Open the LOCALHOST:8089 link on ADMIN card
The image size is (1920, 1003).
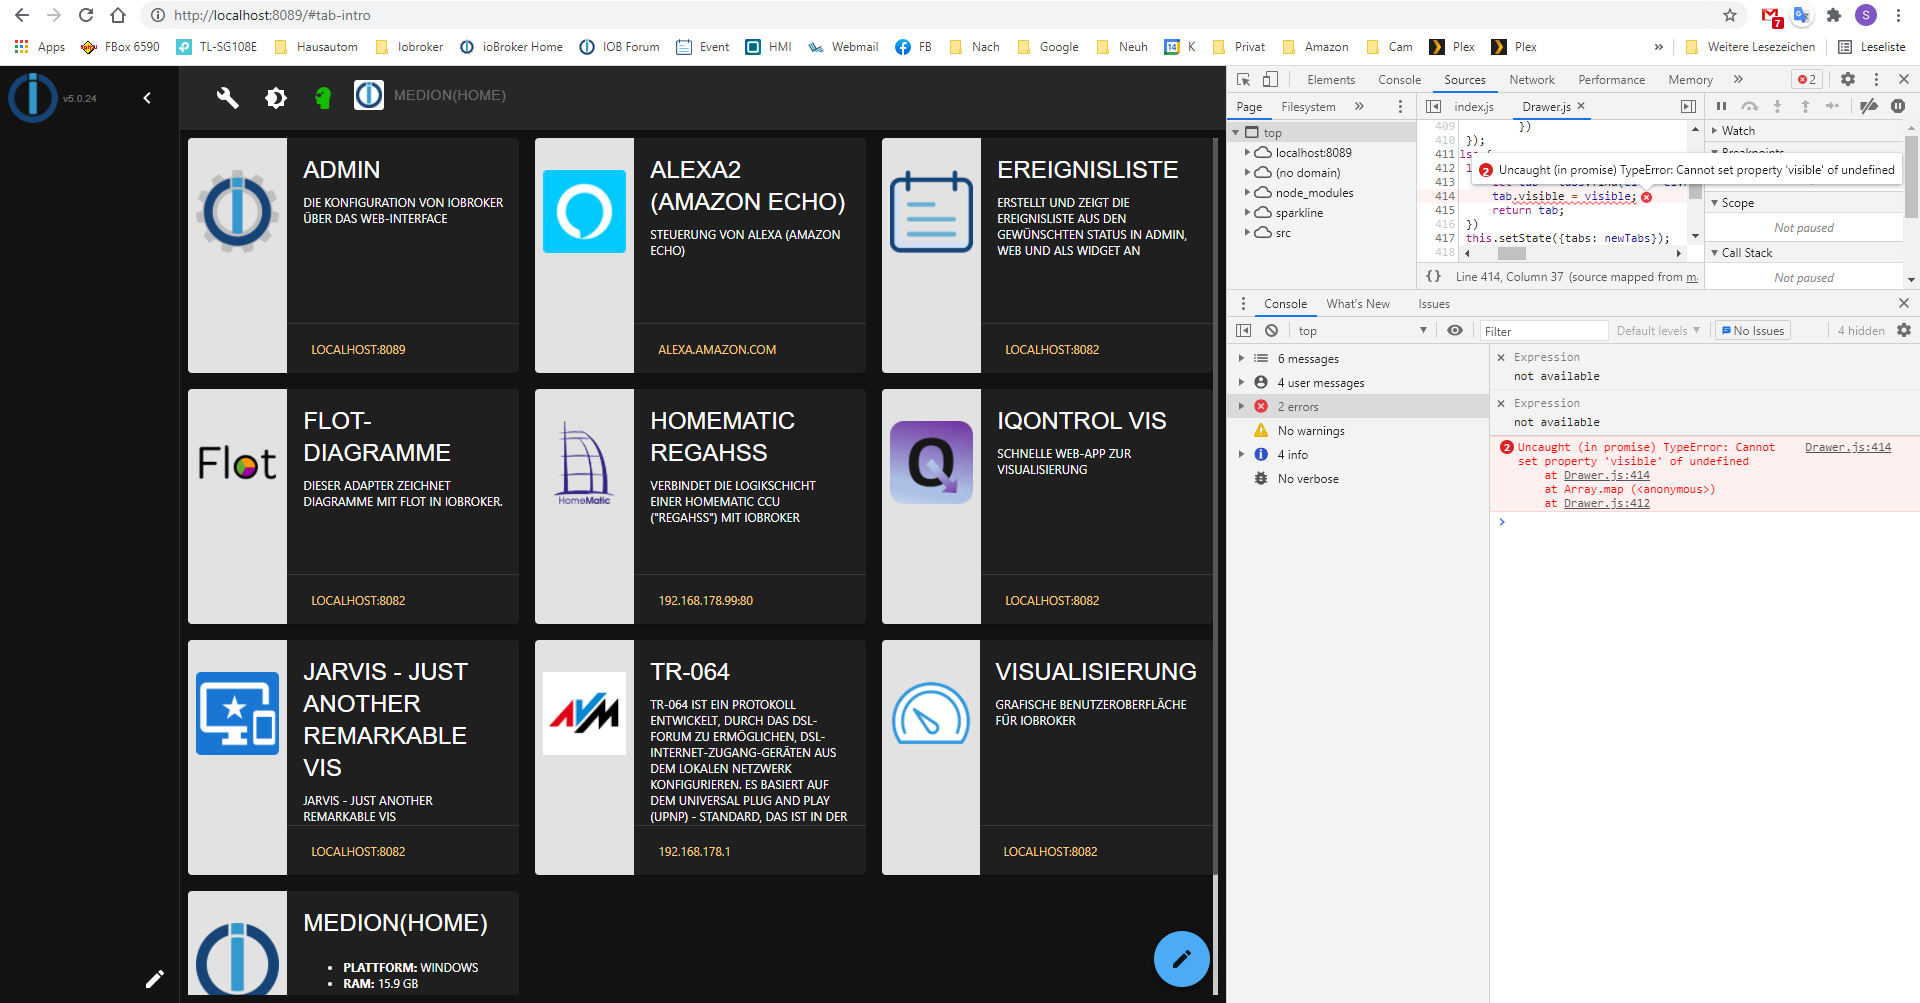pos(358,349)
